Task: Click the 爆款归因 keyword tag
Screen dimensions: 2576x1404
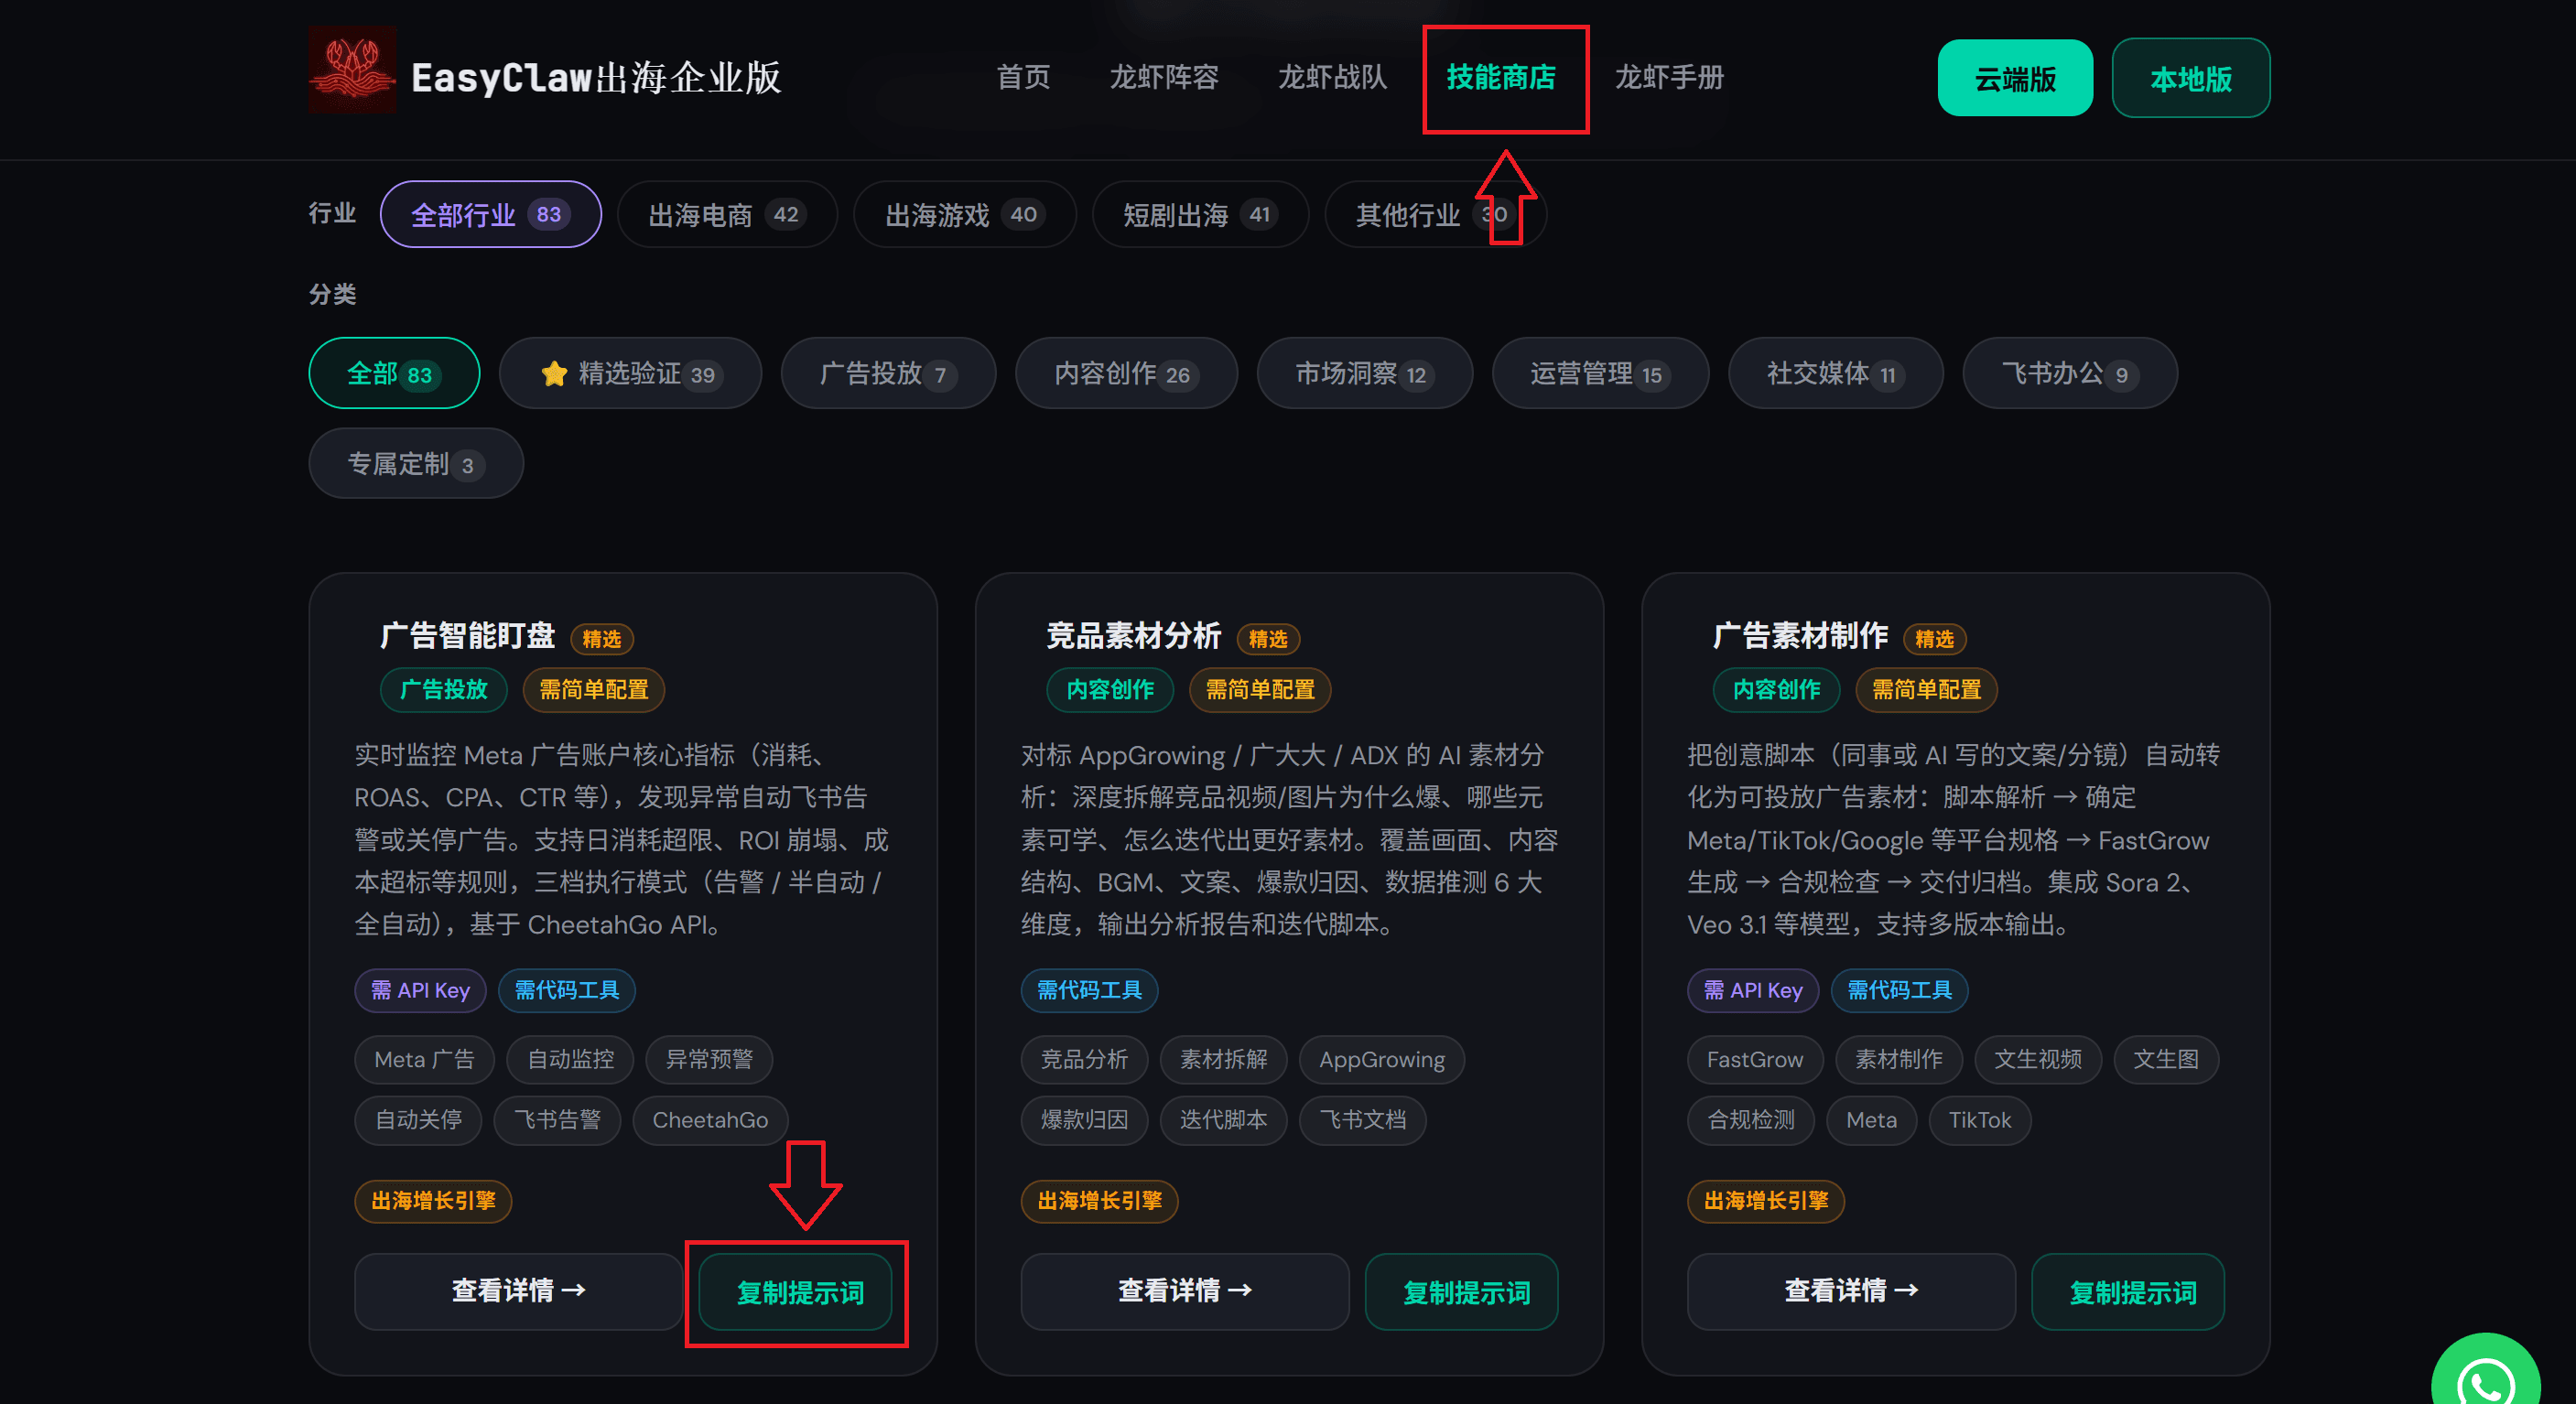Action: click(x=1084, y=1121)
